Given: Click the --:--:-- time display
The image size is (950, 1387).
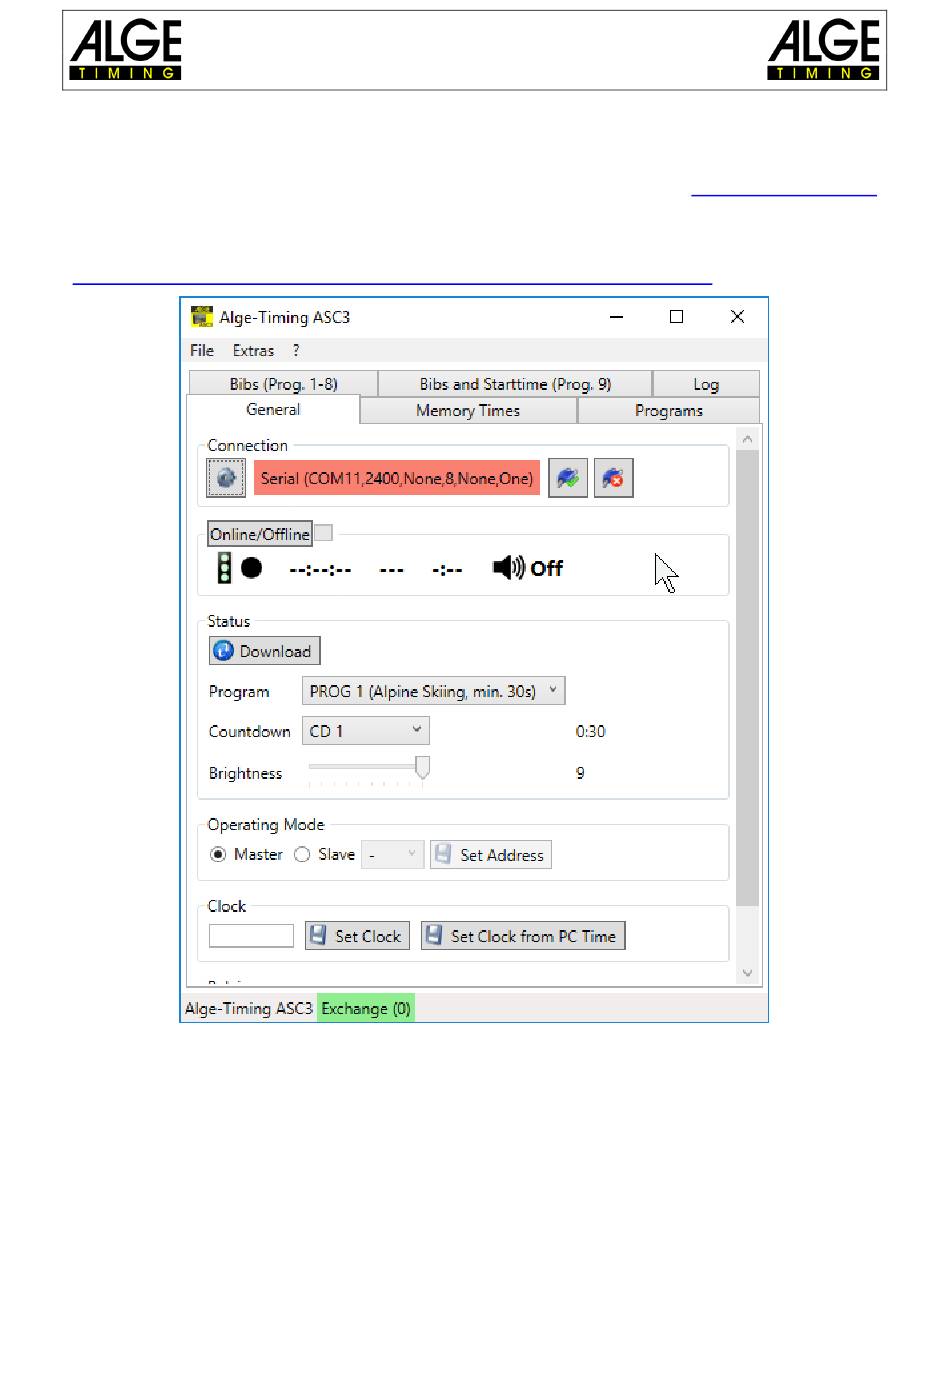Looking at the screenshot, I should point(320,569).
